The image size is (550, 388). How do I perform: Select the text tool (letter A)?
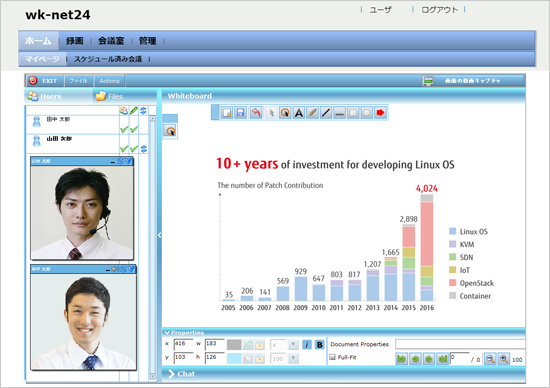299,113
